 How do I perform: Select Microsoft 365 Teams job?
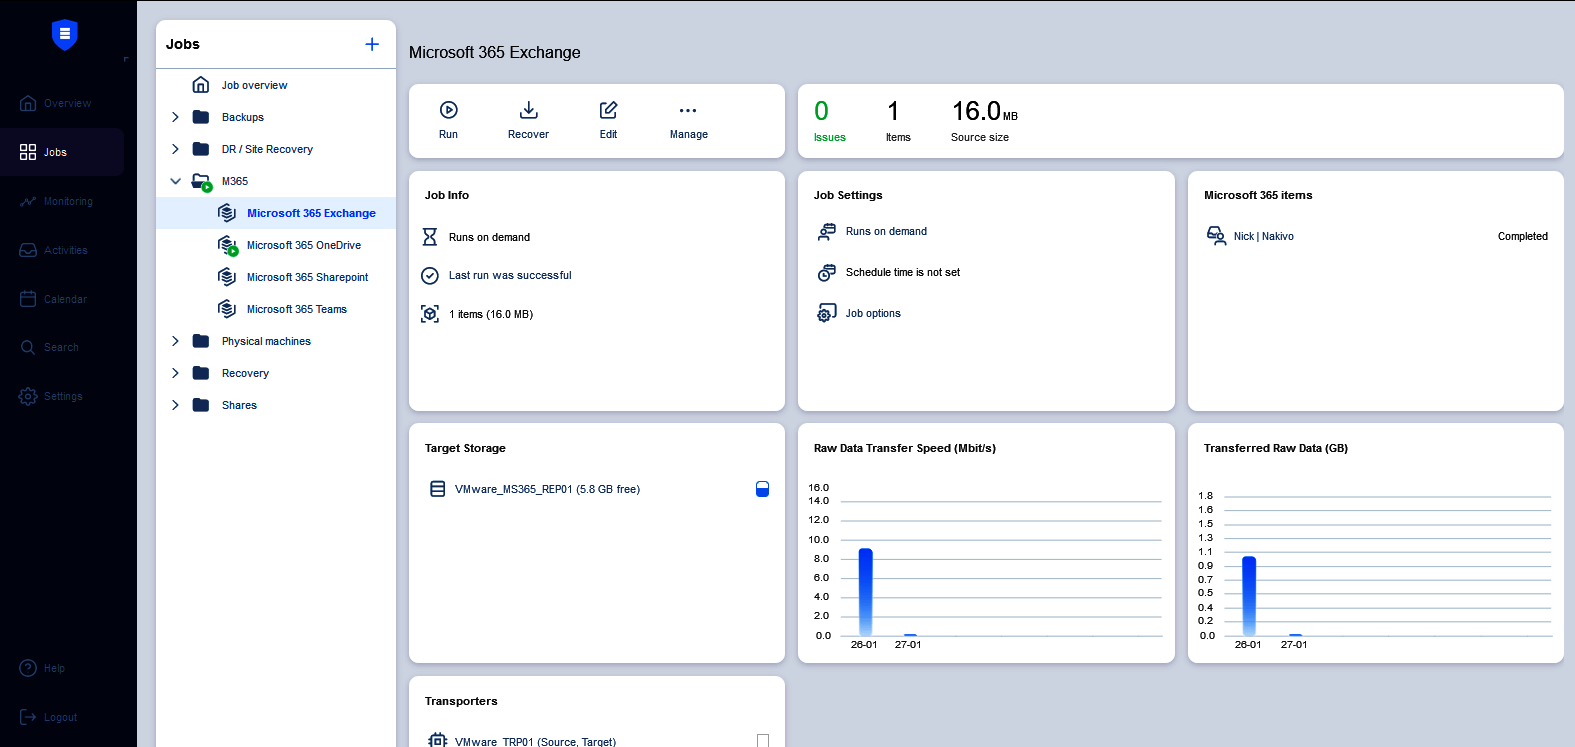[x=296, y=309]
